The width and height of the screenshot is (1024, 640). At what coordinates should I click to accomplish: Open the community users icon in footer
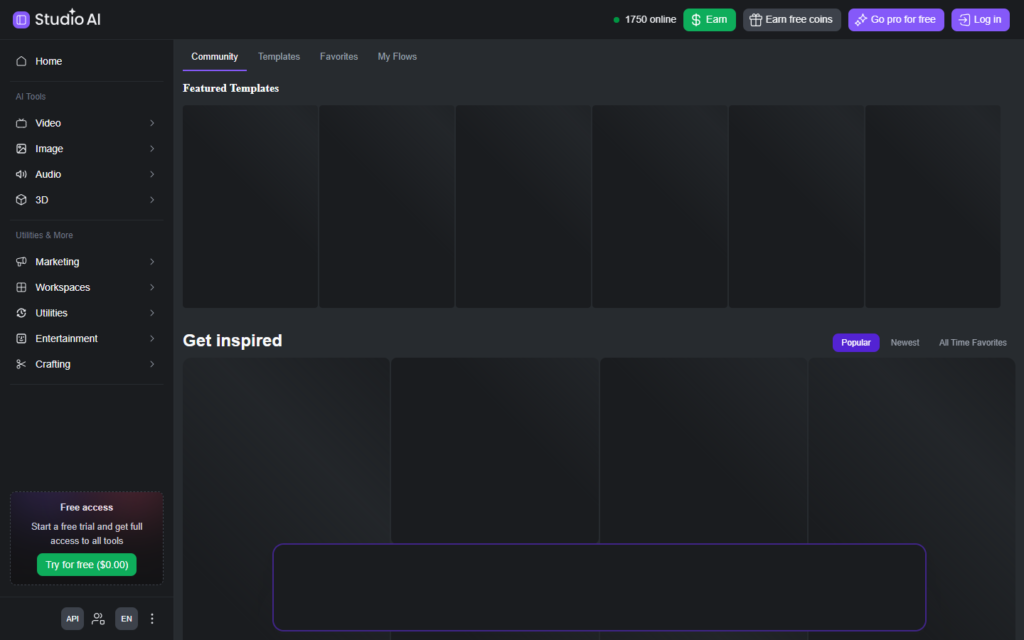coord(99,618)
